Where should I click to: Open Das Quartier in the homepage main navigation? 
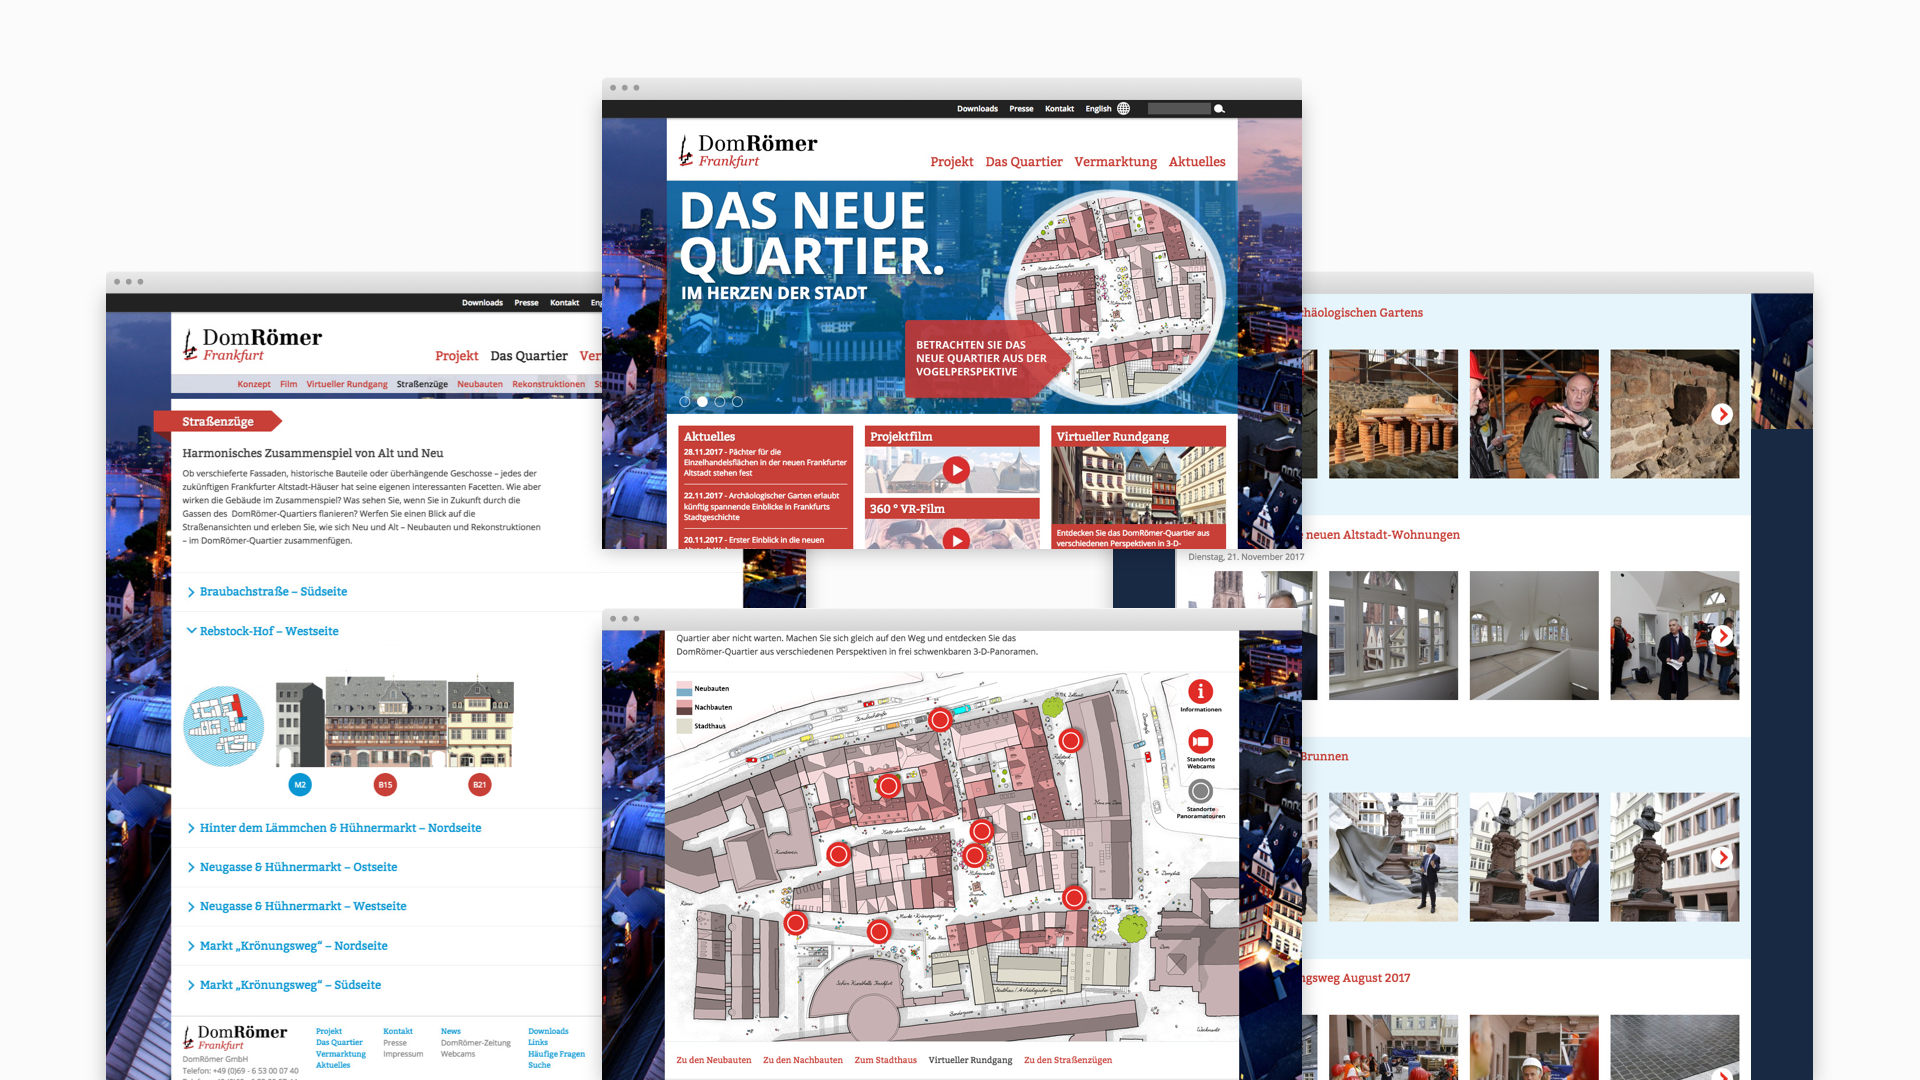[1023, 162]
